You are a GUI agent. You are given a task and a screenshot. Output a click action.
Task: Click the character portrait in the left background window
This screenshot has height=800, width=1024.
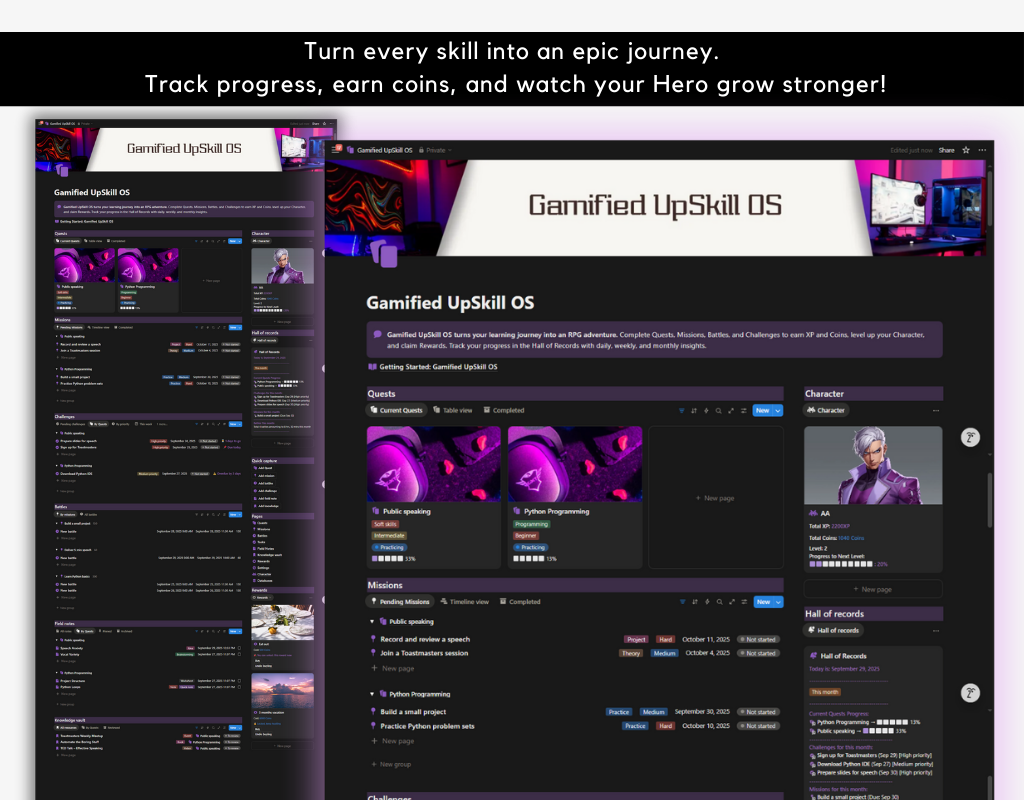coord(282,266)
